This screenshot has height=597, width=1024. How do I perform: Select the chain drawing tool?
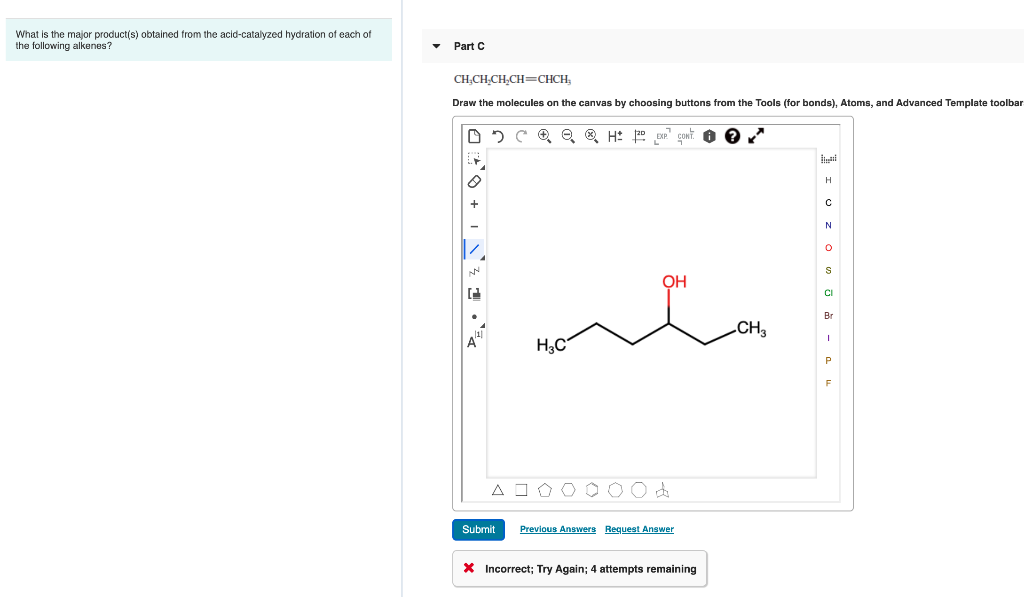point(473,270)
